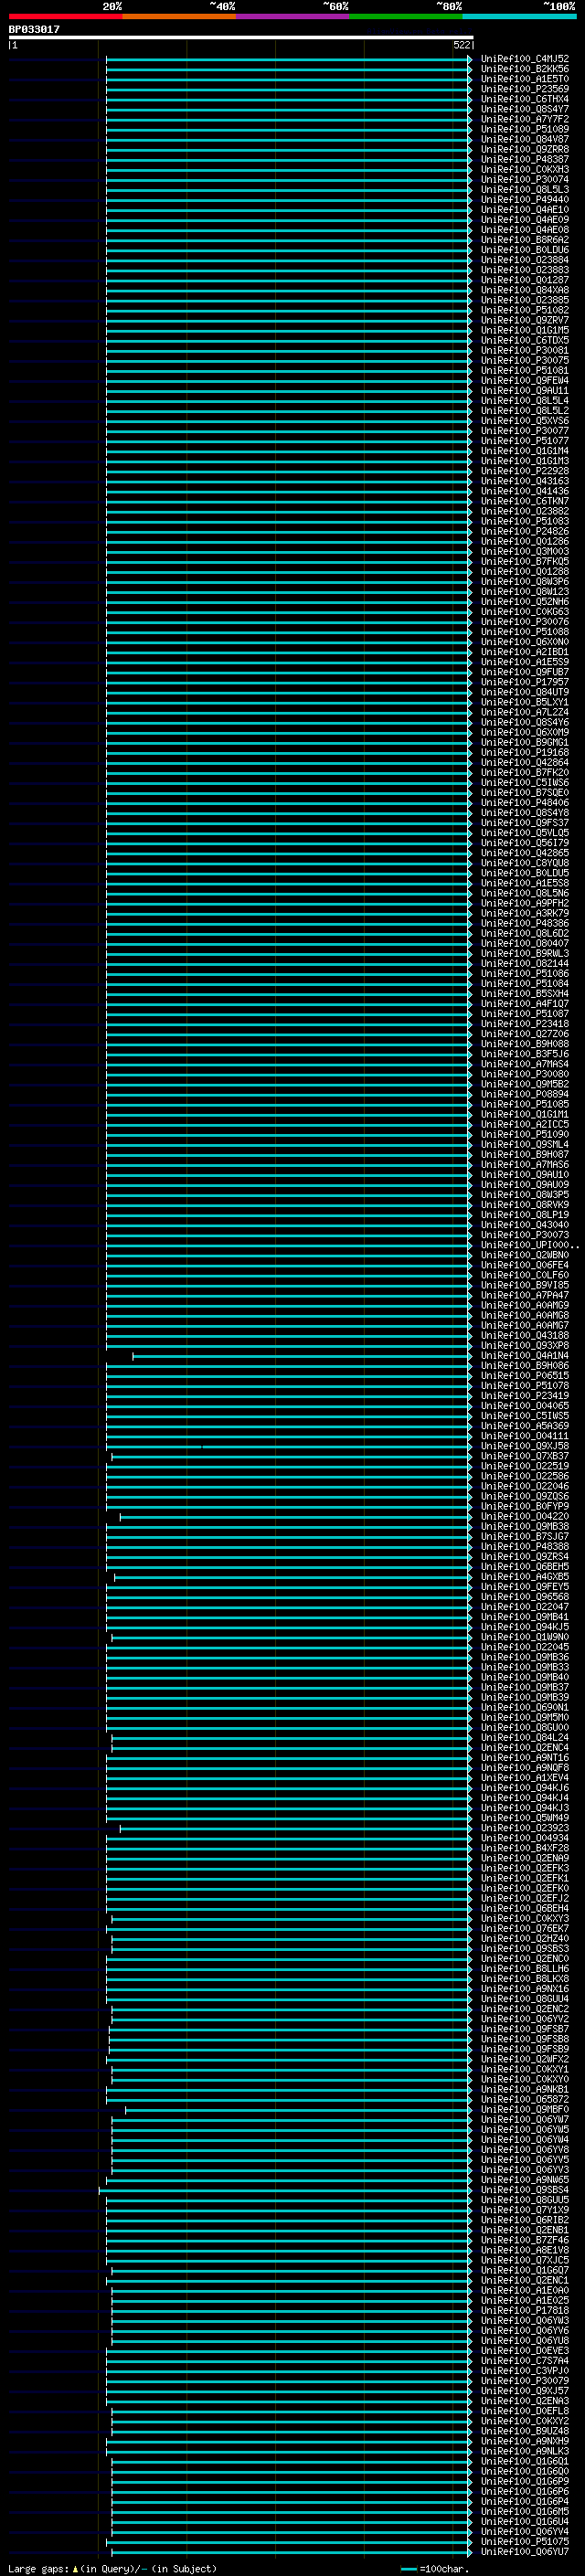Open hit UniRef100_C4MJ52

click(525, 59)
